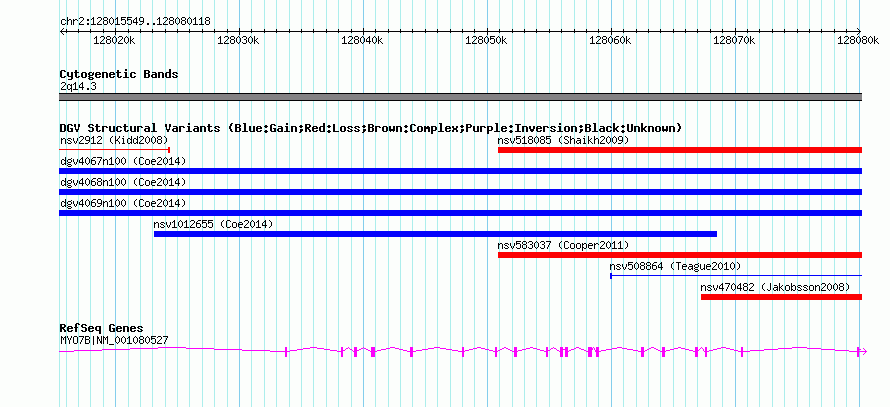Open variant label nsv508864 (Teague2010)
The width and height of the screenshot is (890, 407).
pos(675,266)
